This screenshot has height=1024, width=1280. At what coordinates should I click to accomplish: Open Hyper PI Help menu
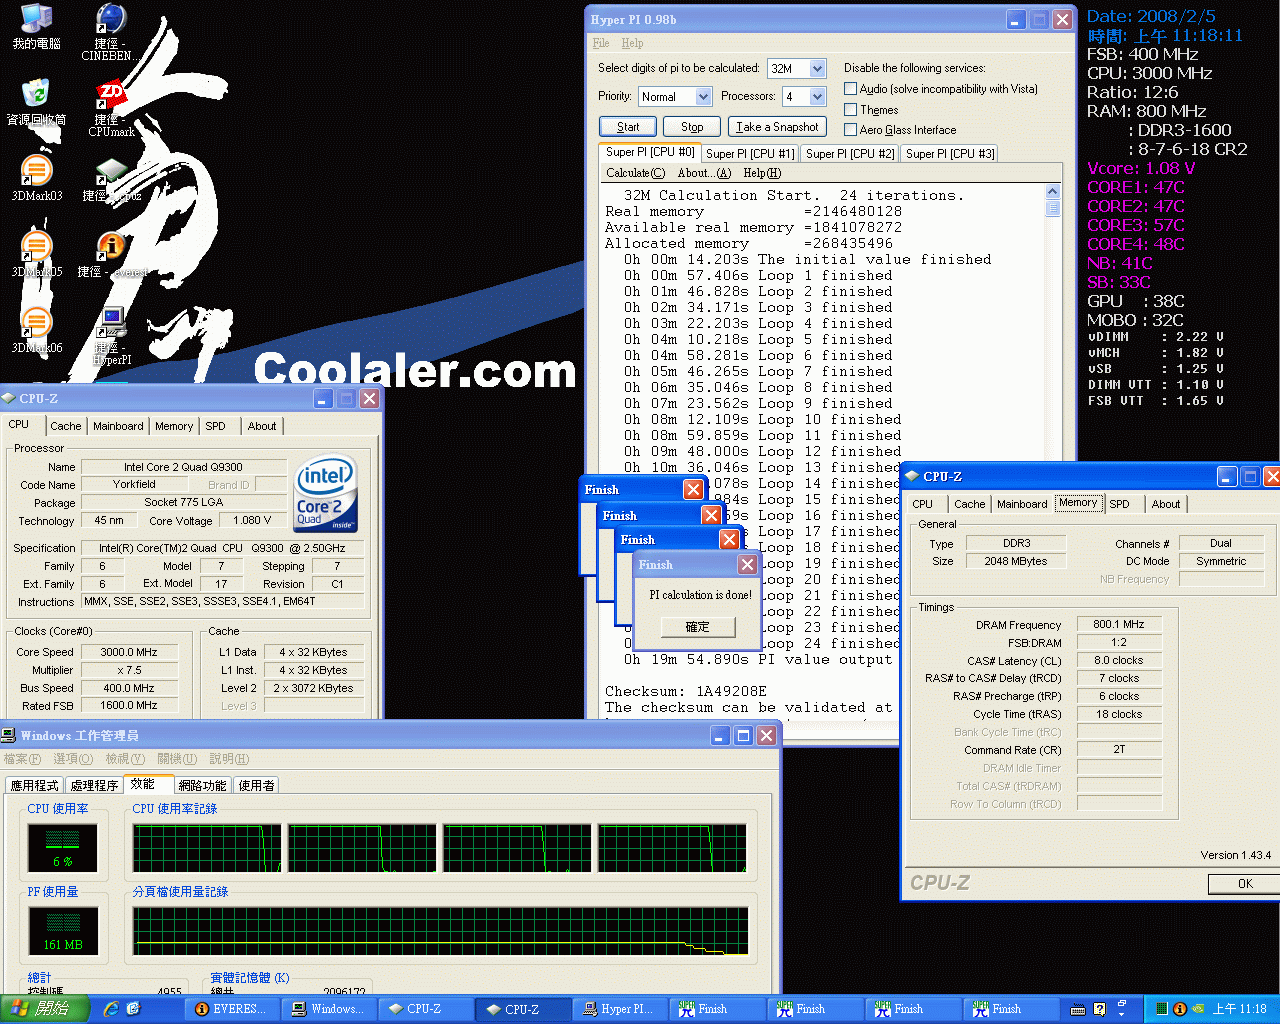click(x=632, y=43)
